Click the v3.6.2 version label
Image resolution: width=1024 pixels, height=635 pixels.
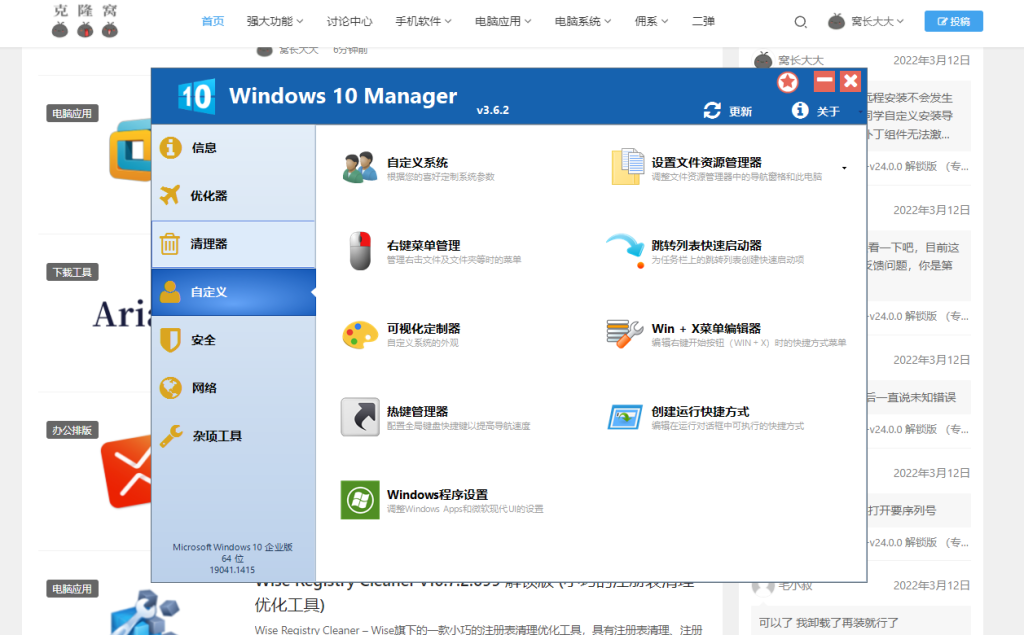coord(492,110)
